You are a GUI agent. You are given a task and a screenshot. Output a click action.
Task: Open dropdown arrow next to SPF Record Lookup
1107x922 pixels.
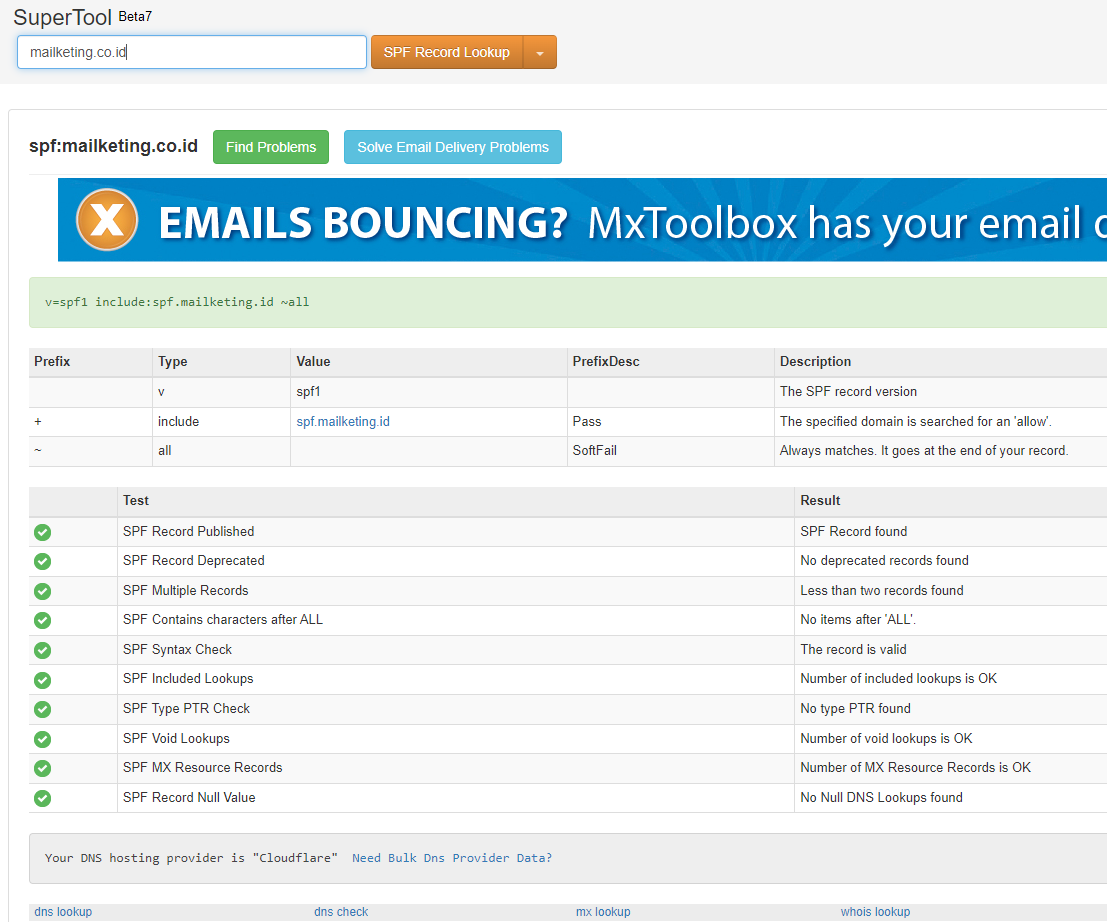point(540,53)
